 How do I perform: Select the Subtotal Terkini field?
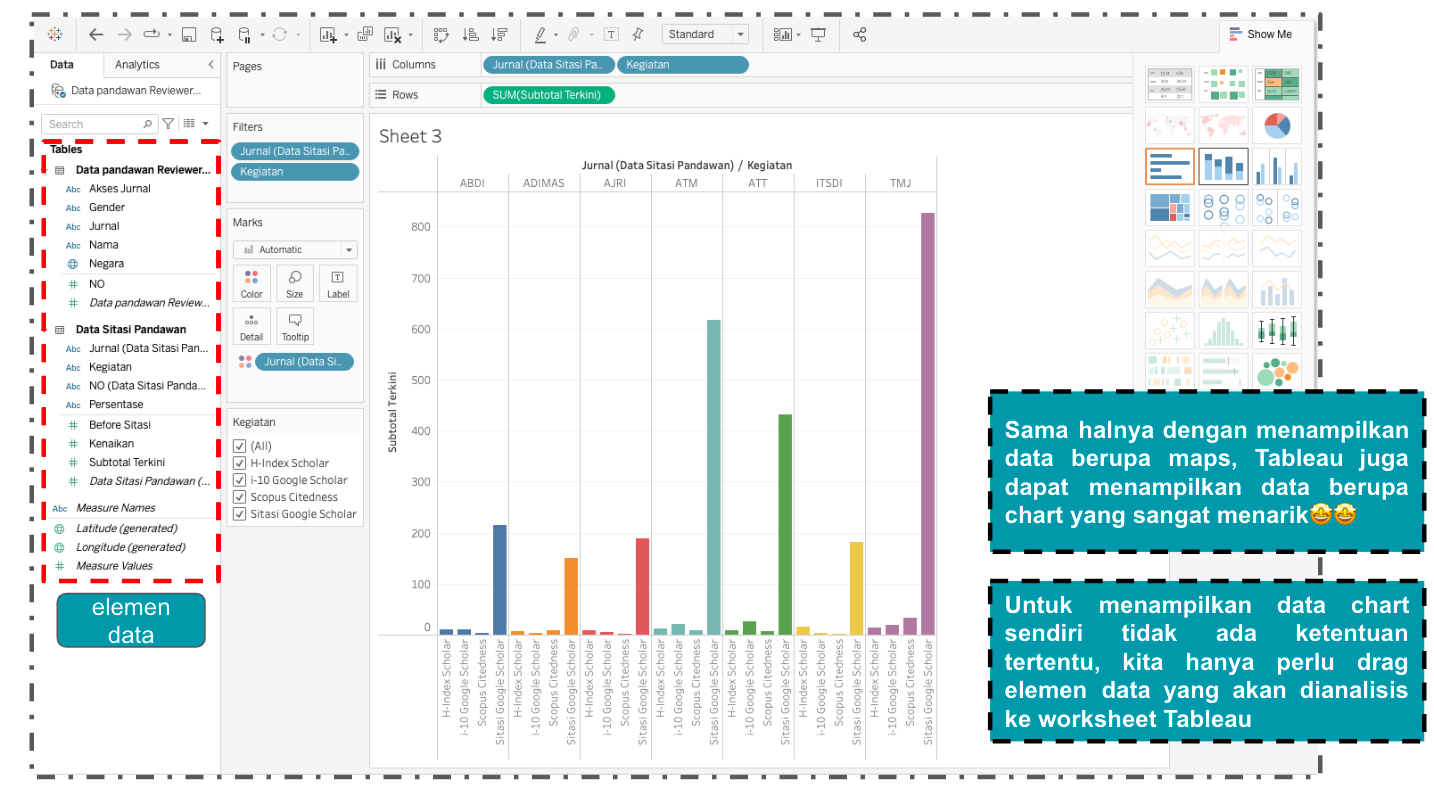pyautogui.click(x=126, y=462)
